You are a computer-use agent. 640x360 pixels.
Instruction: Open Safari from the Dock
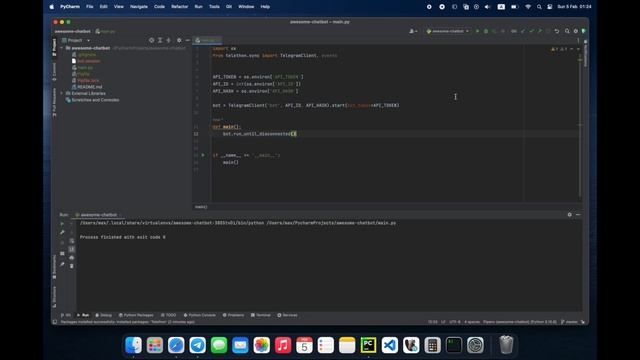tap(176, 345)
